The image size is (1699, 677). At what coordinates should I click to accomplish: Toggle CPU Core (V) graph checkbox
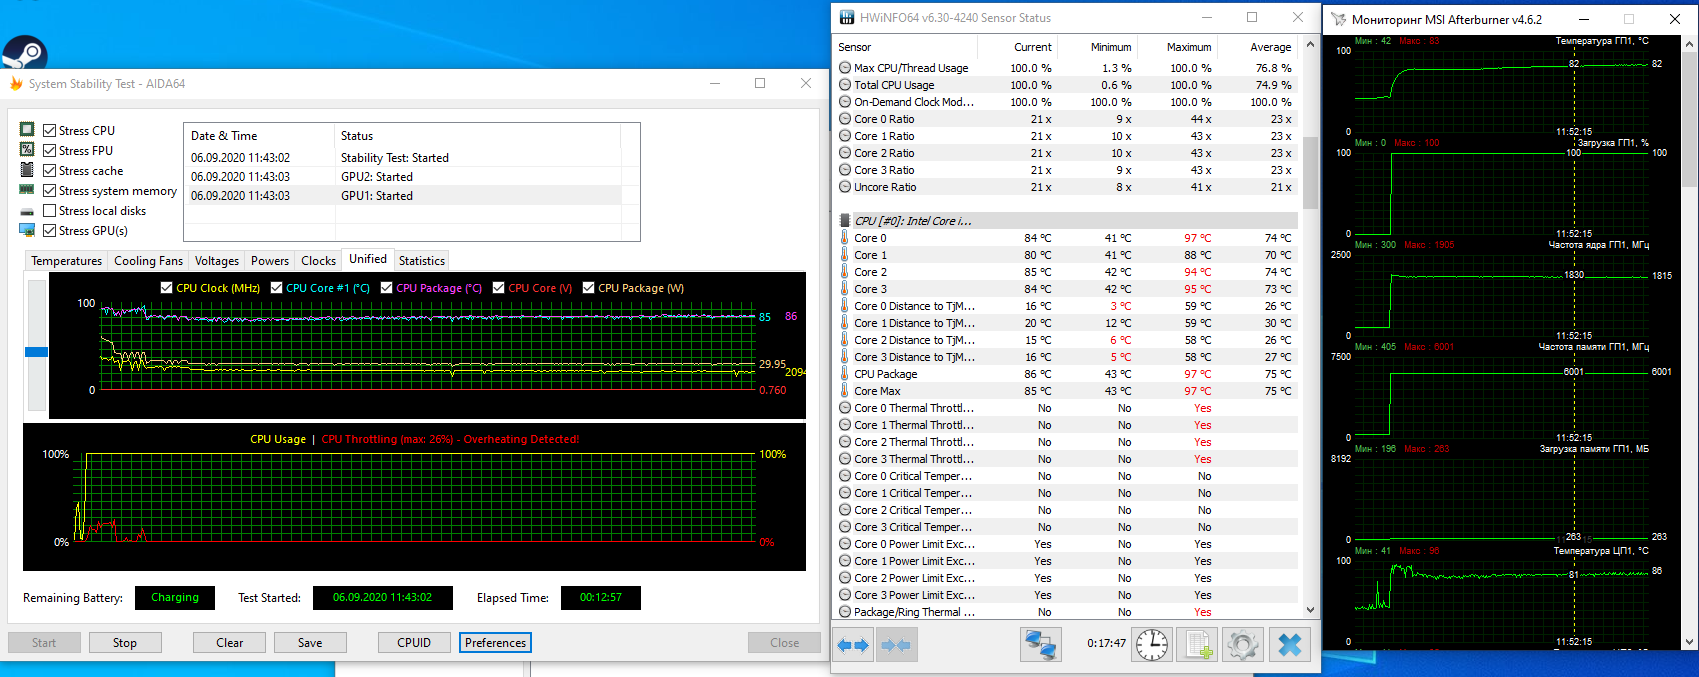[x=498, y=288]
